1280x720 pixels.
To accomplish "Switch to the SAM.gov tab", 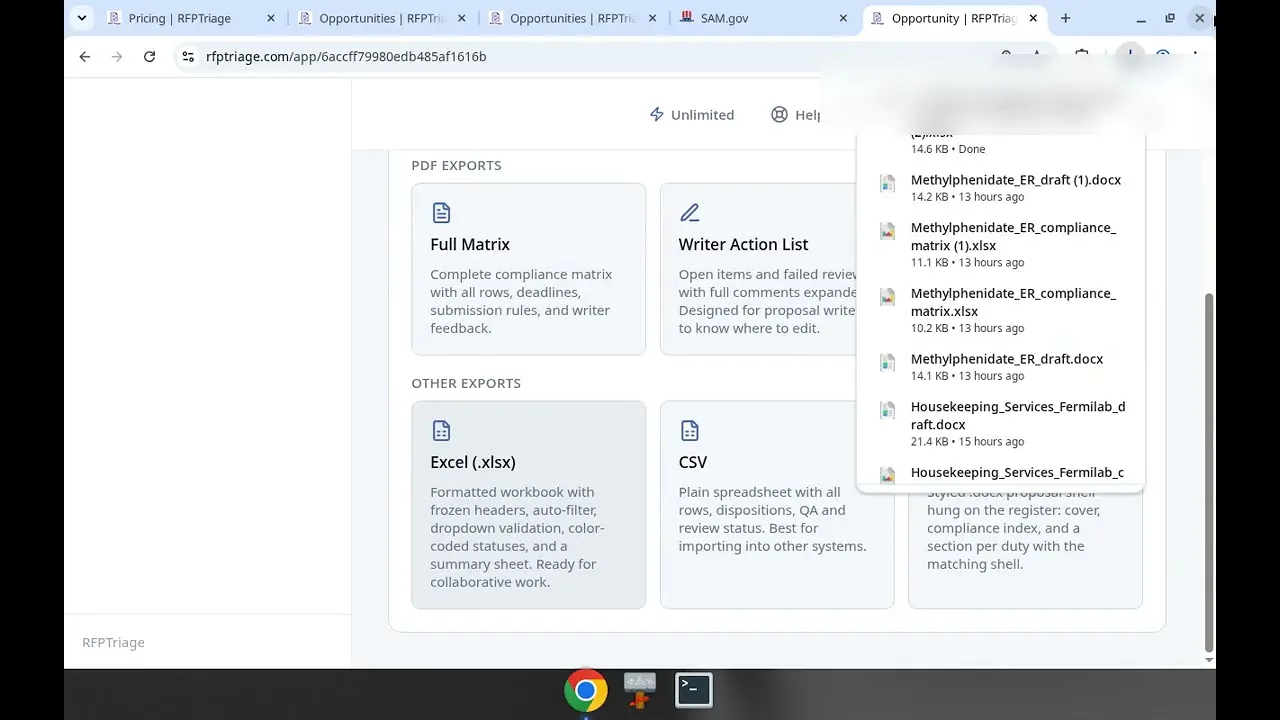I will (765, 18).
